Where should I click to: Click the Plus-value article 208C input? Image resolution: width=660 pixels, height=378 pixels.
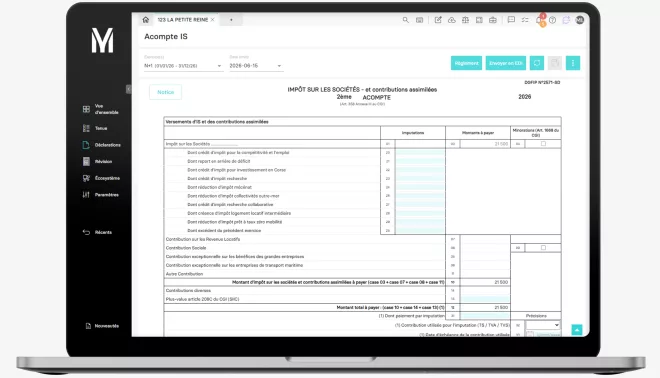click(x=485, y=299)
